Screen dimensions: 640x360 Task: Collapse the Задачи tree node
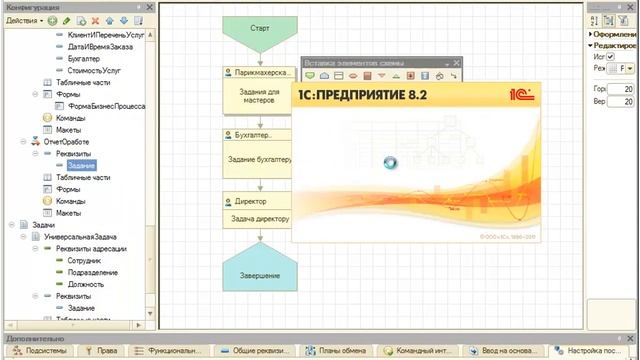(x=12, y=224)
